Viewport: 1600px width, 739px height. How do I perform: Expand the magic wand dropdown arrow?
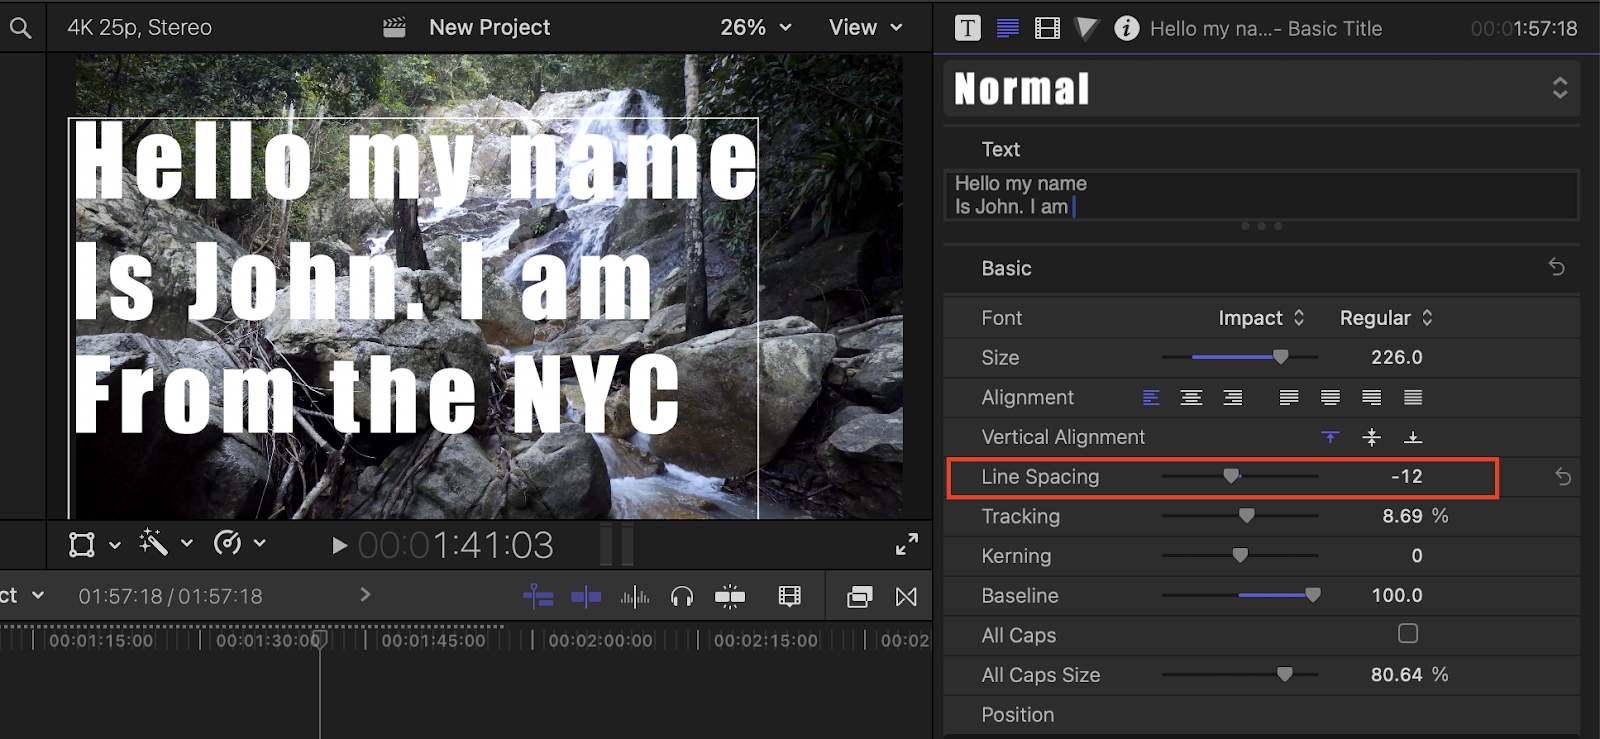point(187,543)
